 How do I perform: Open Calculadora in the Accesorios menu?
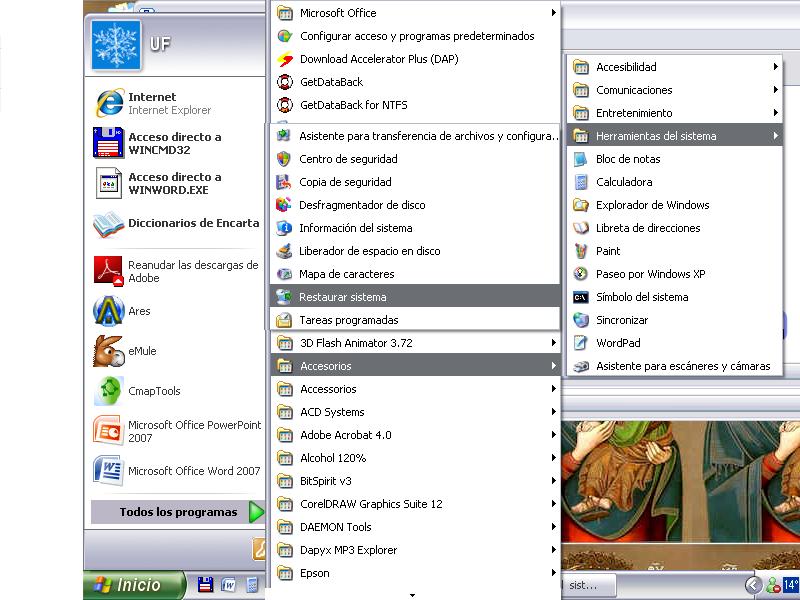623,182
